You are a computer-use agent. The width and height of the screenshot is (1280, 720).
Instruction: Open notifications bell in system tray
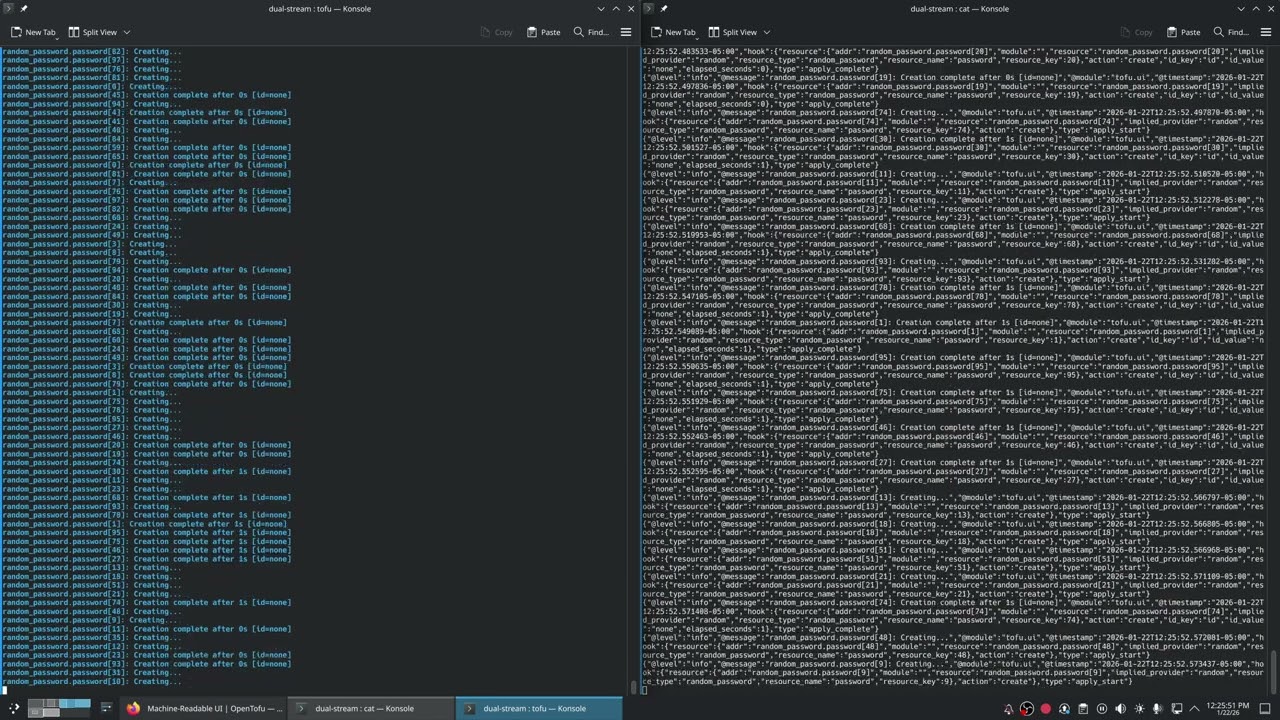[1008, 708]
